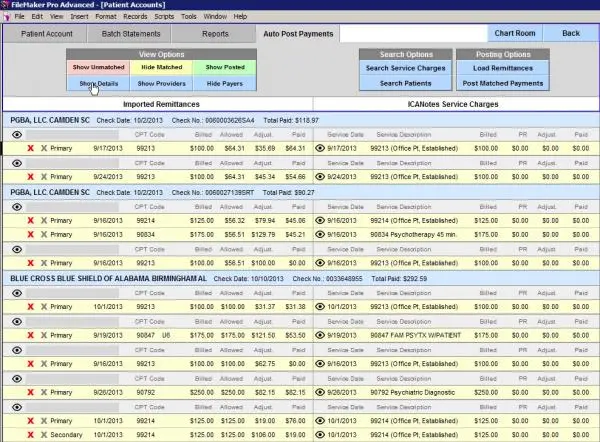Click blank field beside Auto Post Payments tab

tap(413, 34)
